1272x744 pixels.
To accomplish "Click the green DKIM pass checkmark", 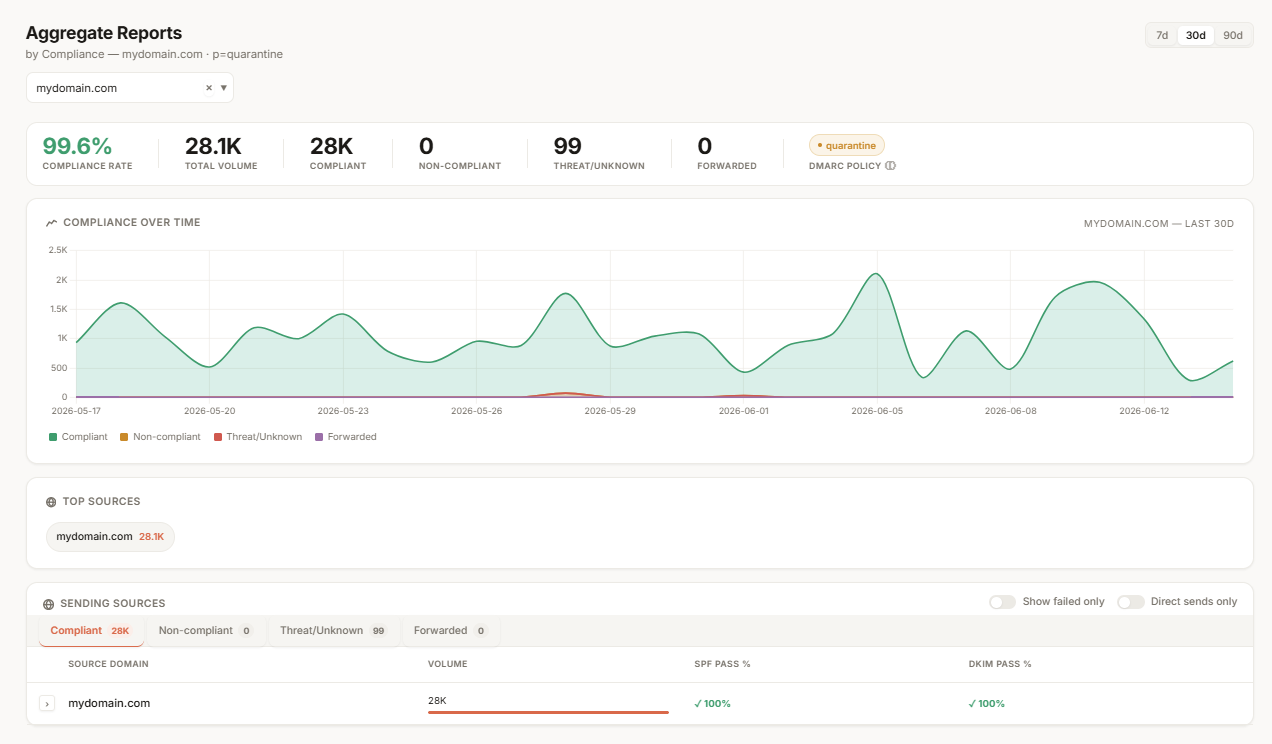I will pyautogui.click(x=972, y=704).
